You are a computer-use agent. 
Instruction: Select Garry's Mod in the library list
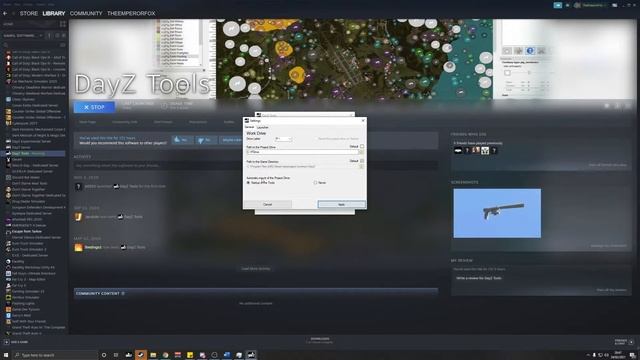tap(21, 316)
